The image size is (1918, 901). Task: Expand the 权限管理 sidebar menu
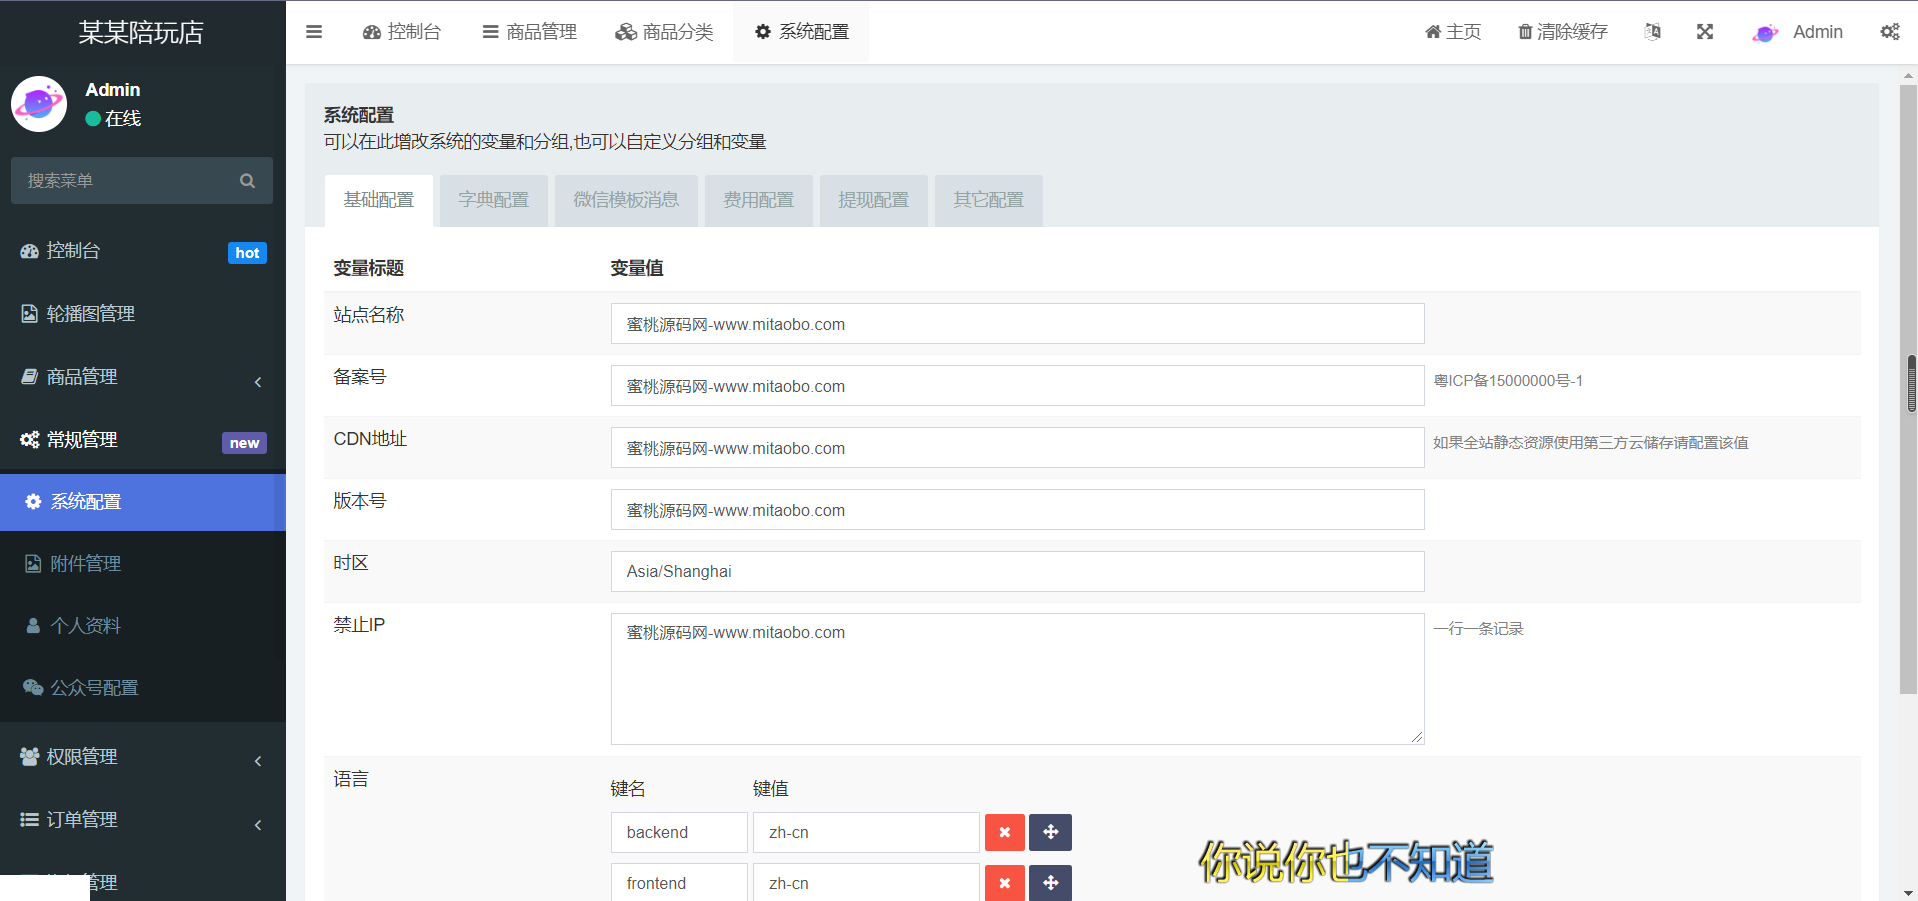coord(143,757)
